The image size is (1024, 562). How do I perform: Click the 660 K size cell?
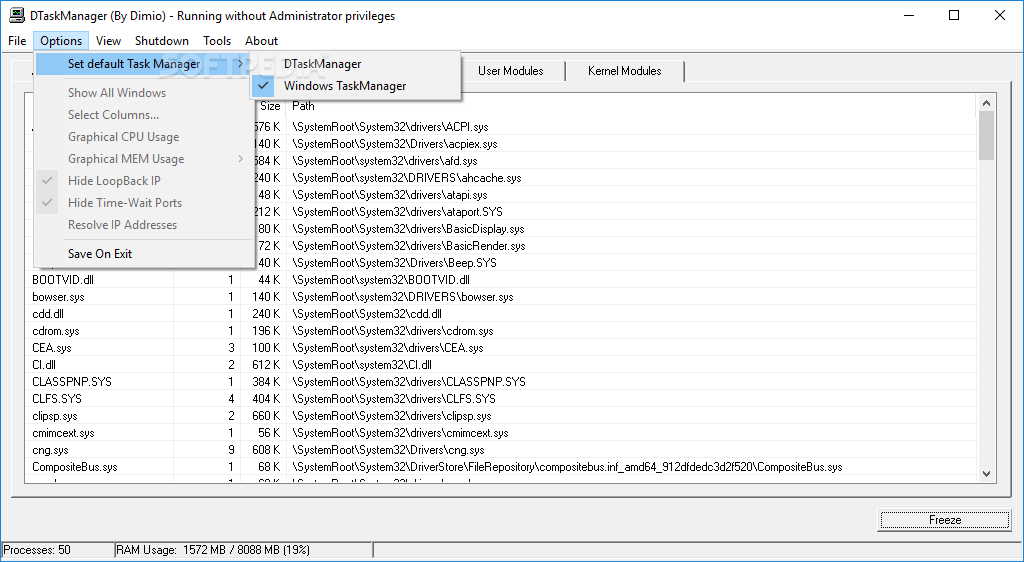click(x=266, y=416)
